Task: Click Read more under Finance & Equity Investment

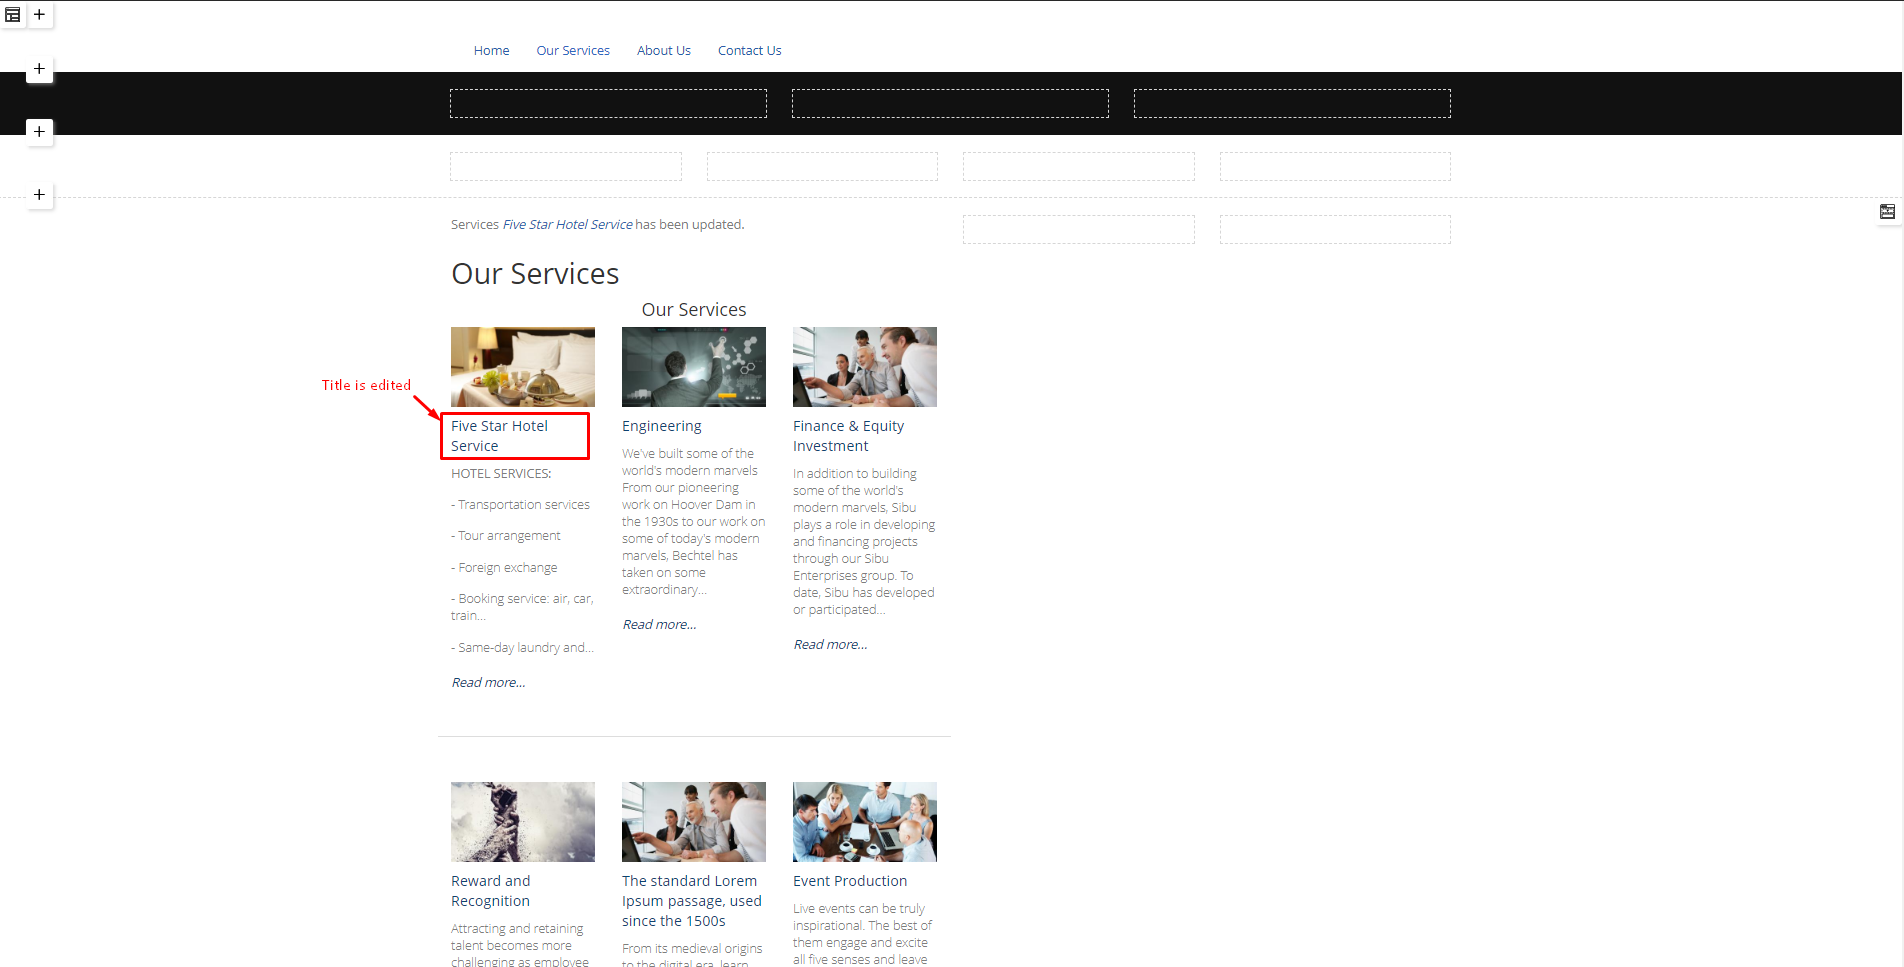Action: point(830,645)
